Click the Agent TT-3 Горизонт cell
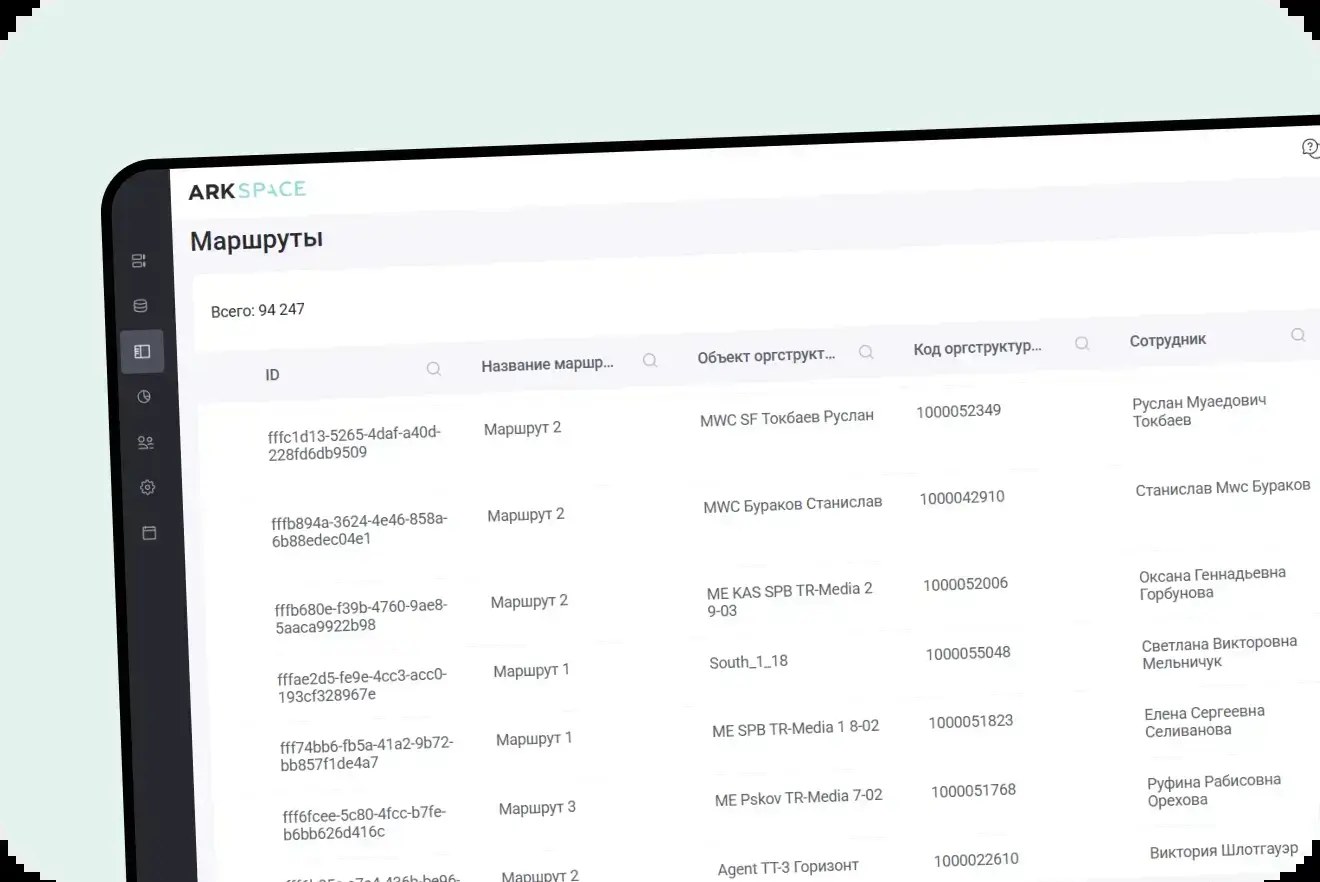 (x=789, y=867)
